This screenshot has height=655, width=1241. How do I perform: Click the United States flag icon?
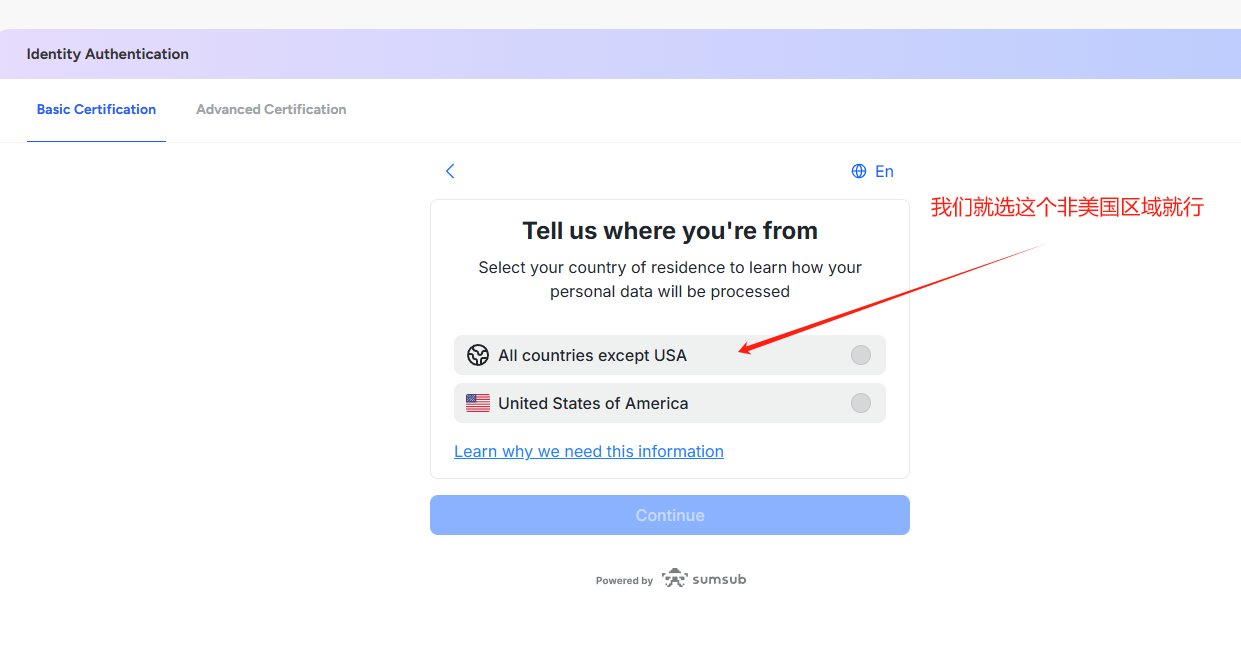click(x=478, y=403)
